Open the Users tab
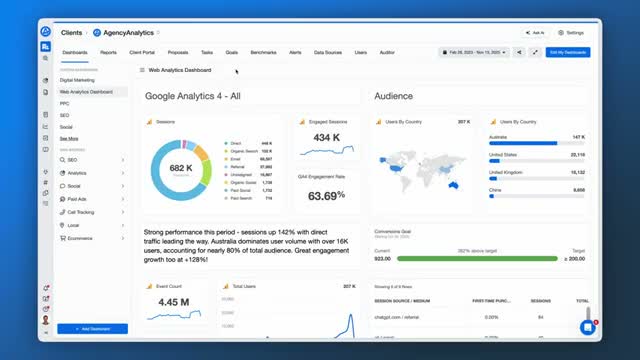The image size is (640, 360). pyautogui.click(x=361, y=53)
